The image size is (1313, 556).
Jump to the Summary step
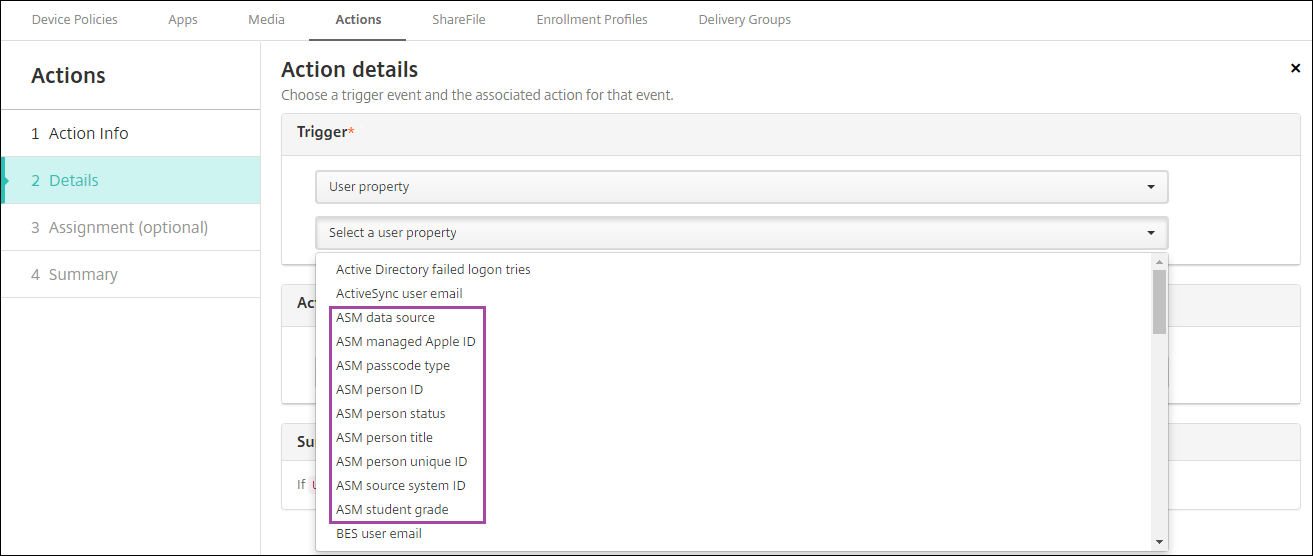tap(83, 275)
